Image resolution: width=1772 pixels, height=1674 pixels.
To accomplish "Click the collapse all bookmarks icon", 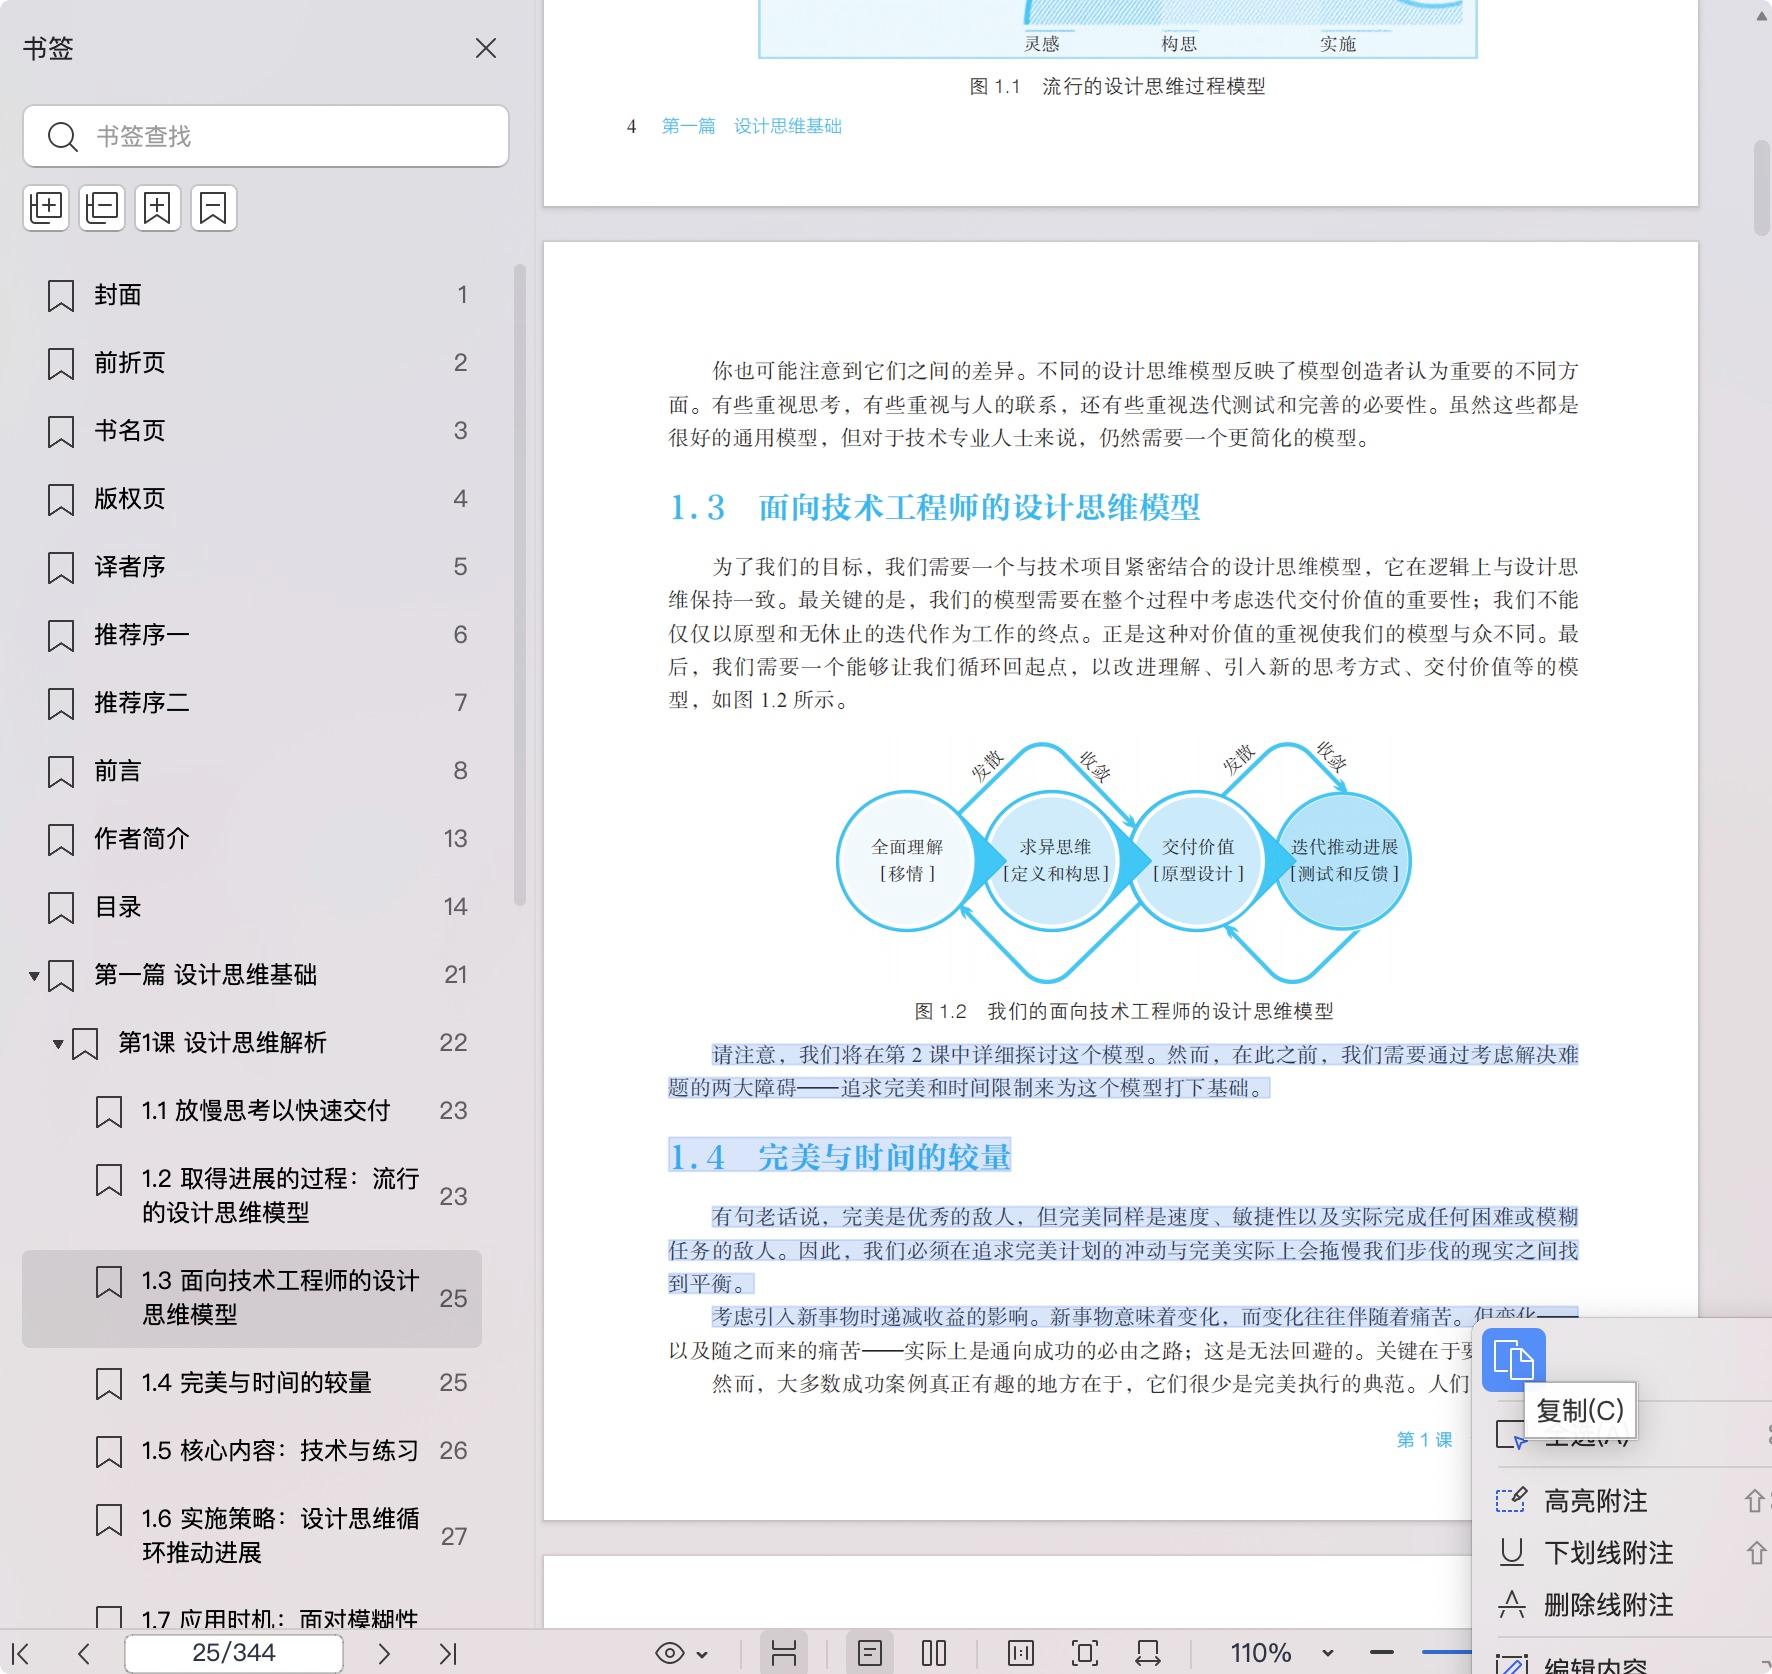I will tap(102, 208).
